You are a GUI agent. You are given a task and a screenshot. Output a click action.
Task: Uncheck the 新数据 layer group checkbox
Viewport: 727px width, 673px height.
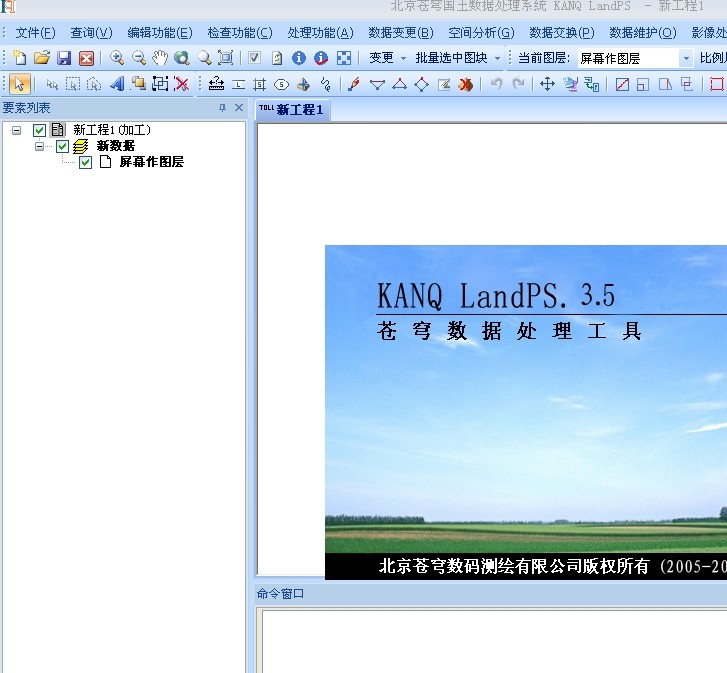tap(62, 146)
